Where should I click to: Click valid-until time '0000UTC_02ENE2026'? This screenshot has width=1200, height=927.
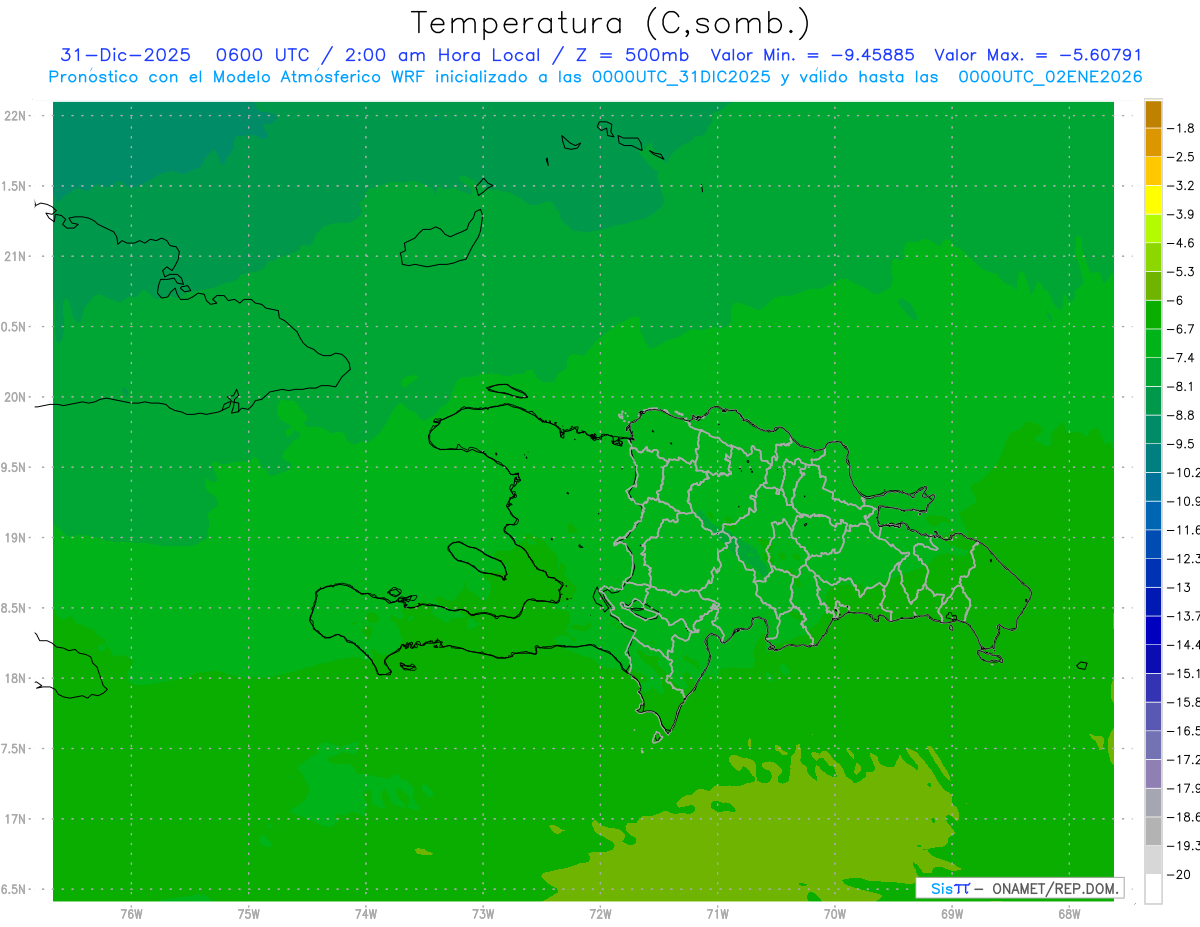pyautogui.click(x=1050, y=77)
